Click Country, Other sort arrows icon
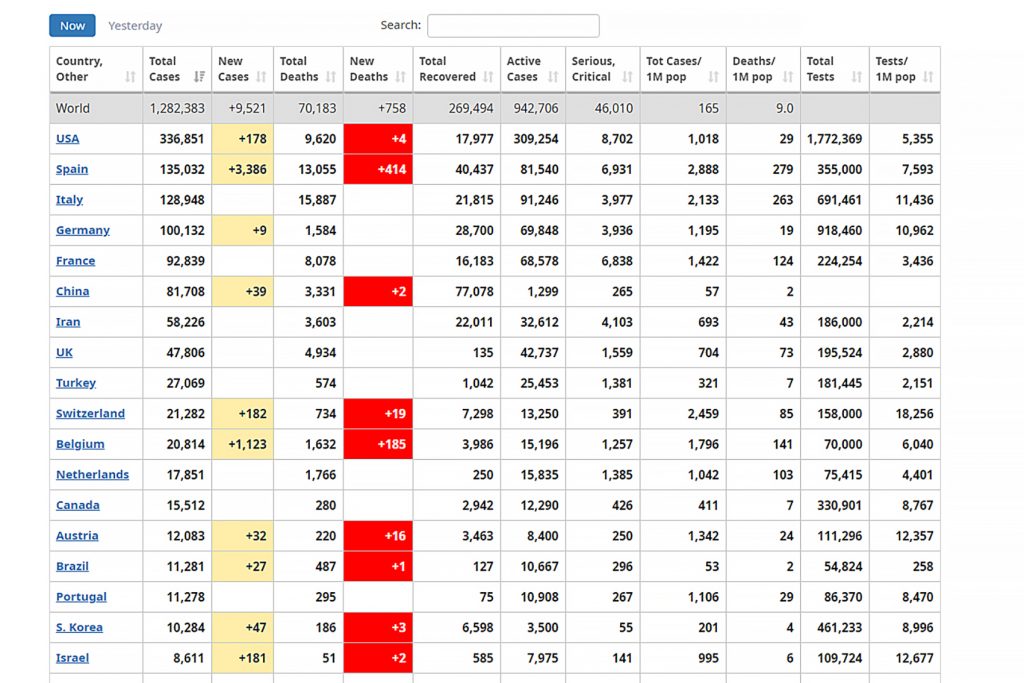Image resolution: width=1024 pixels, height=683 pixels. pyautogui.click(x=130, y=77)
